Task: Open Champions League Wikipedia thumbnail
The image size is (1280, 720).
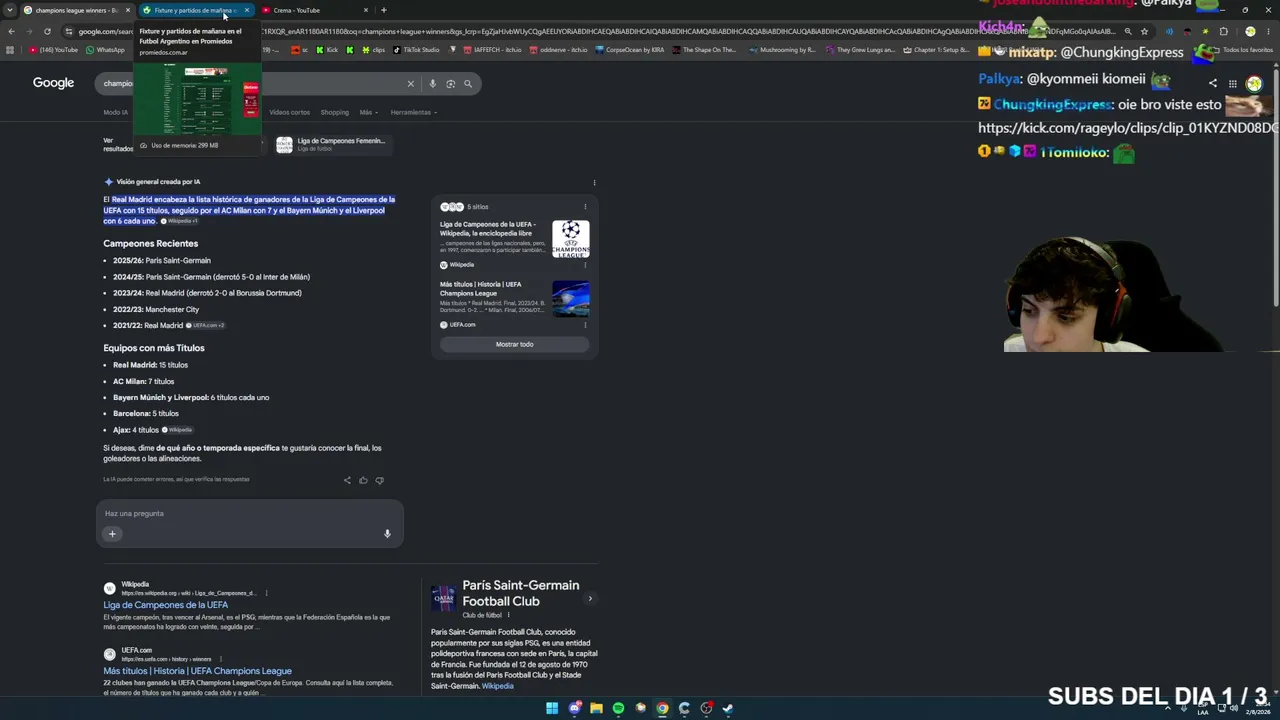Action: click(570, 239)
